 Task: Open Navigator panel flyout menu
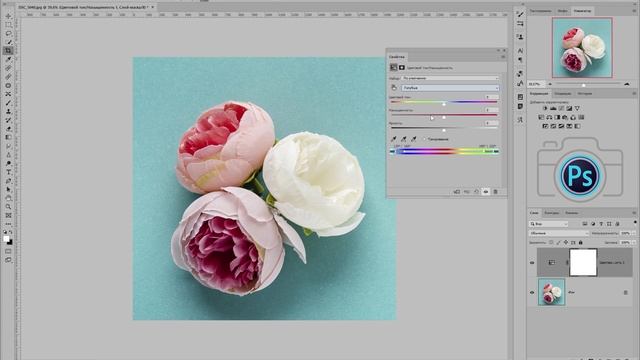click(635, 11)
